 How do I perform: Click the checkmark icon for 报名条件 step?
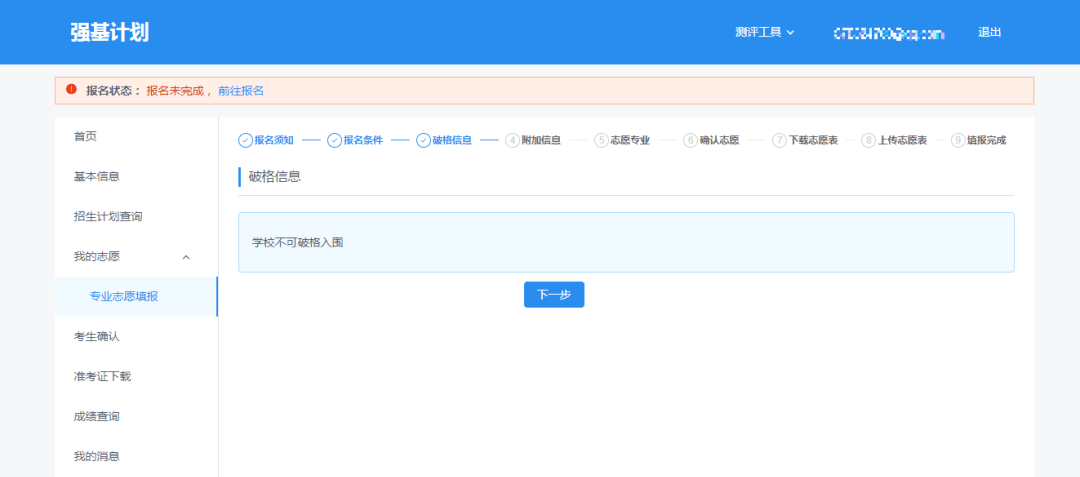tap(334, 140)
